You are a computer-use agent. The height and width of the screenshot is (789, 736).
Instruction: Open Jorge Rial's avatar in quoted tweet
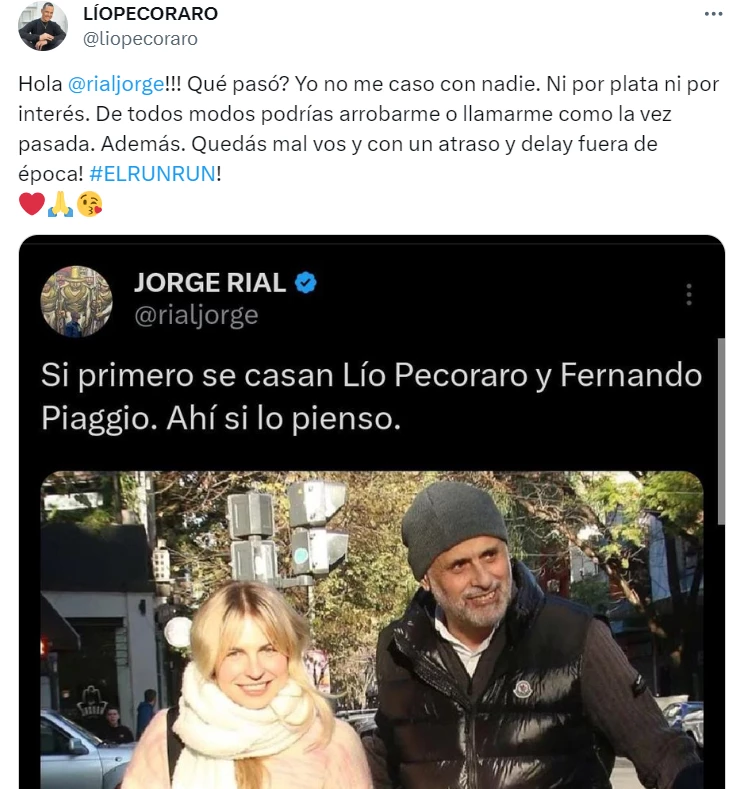(x=76, y=301)
